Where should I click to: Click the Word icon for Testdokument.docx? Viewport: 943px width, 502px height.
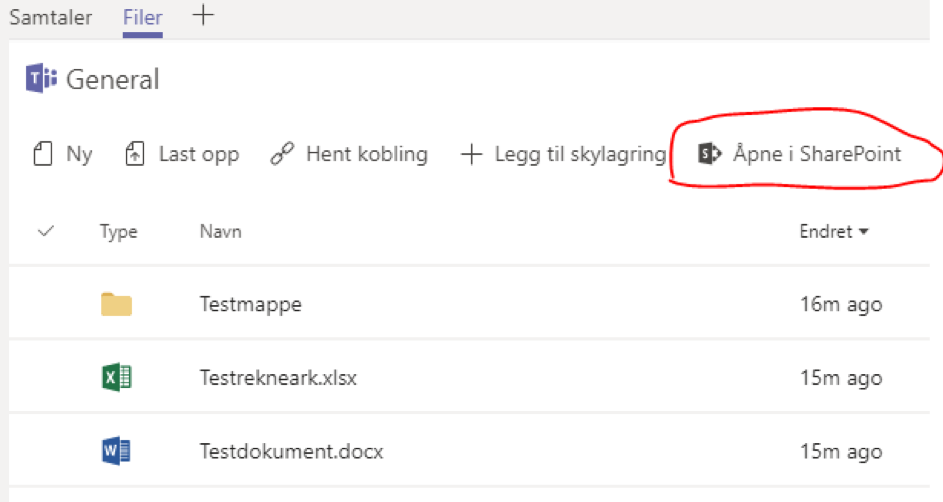(116, 452)
